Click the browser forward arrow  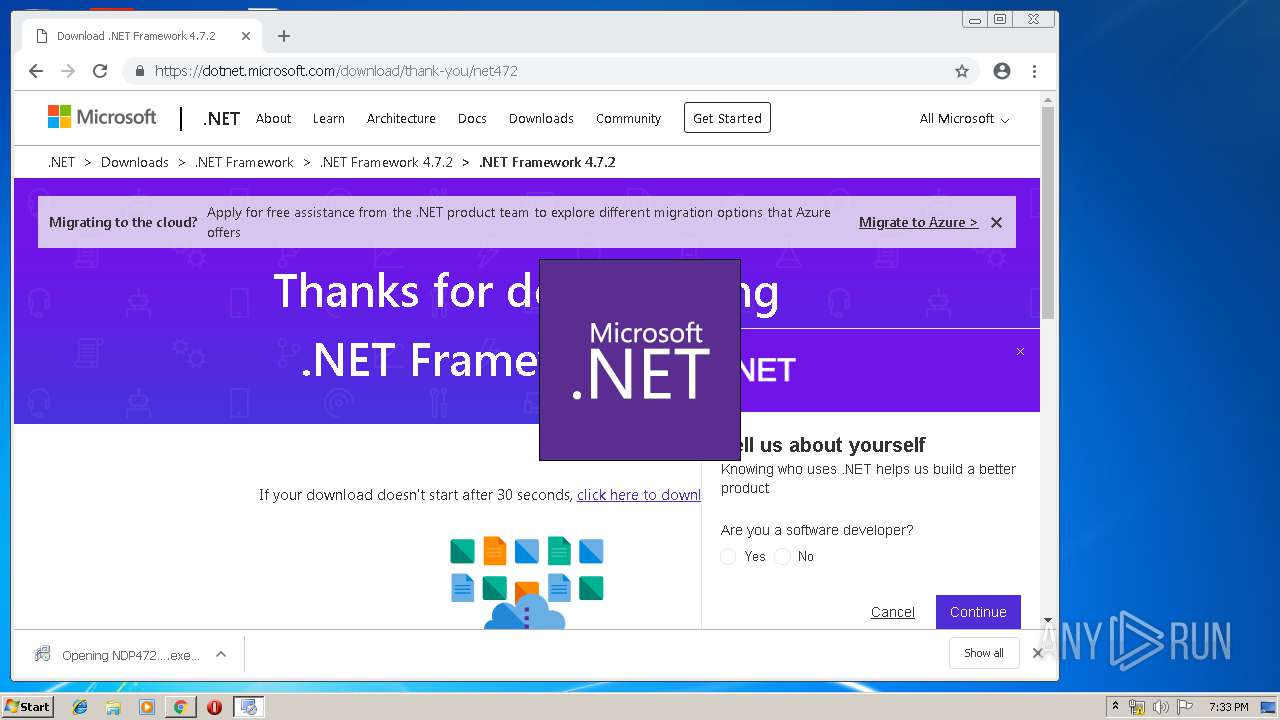68,71
